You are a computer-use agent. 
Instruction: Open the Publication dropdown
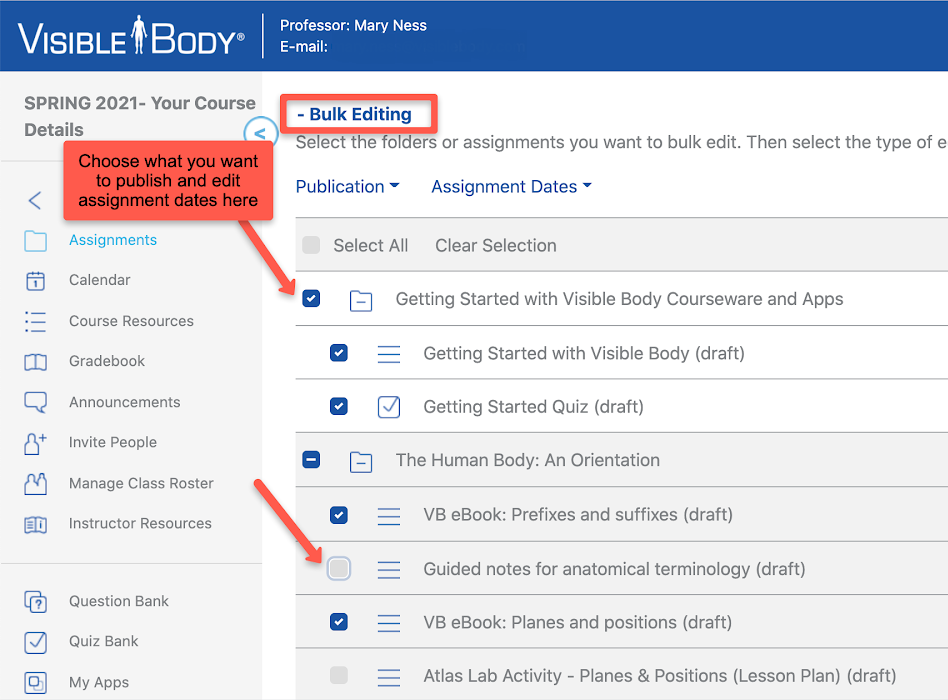click(x=348, y=187)
